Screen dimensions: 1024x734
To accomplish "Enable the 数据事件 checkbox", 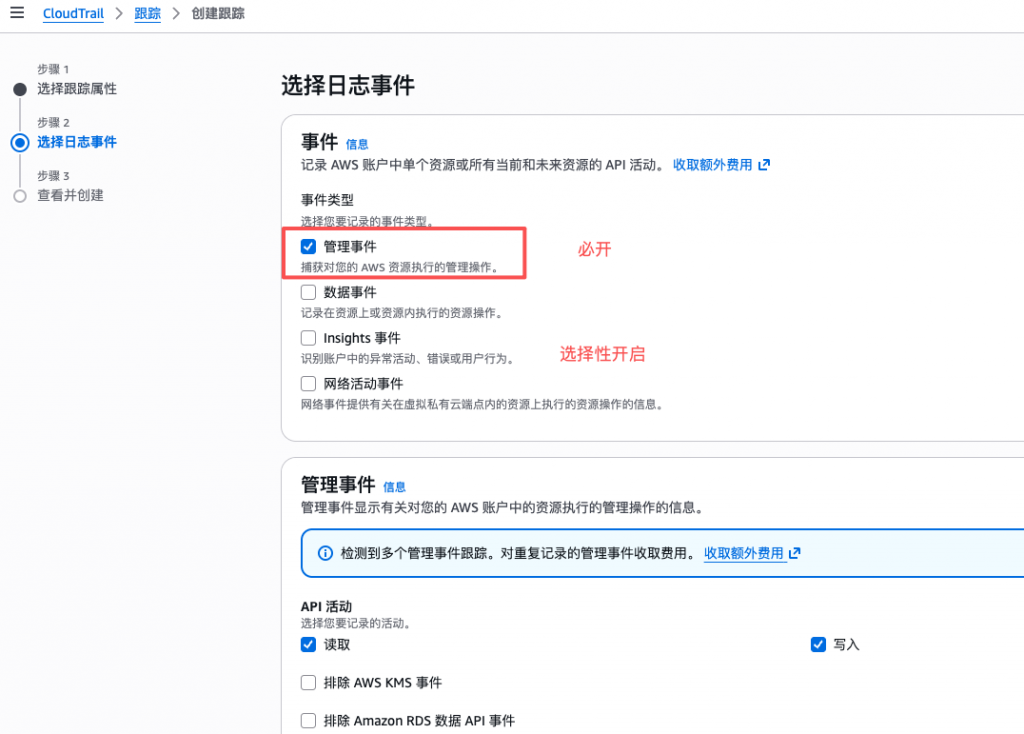I will tap(309, 292).
